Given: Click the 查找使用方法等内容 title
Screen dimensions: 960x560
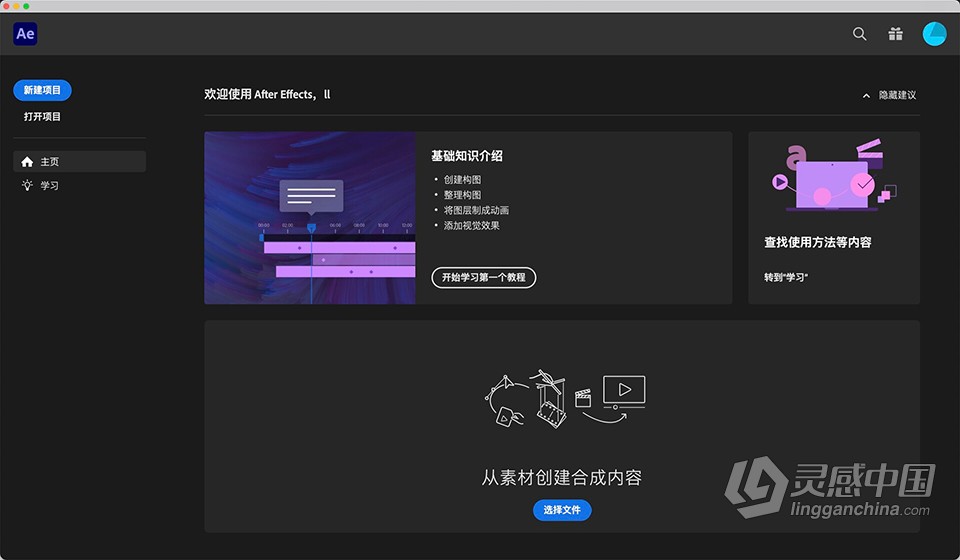Looking at the screenshot, I should [x=817, y=242].
